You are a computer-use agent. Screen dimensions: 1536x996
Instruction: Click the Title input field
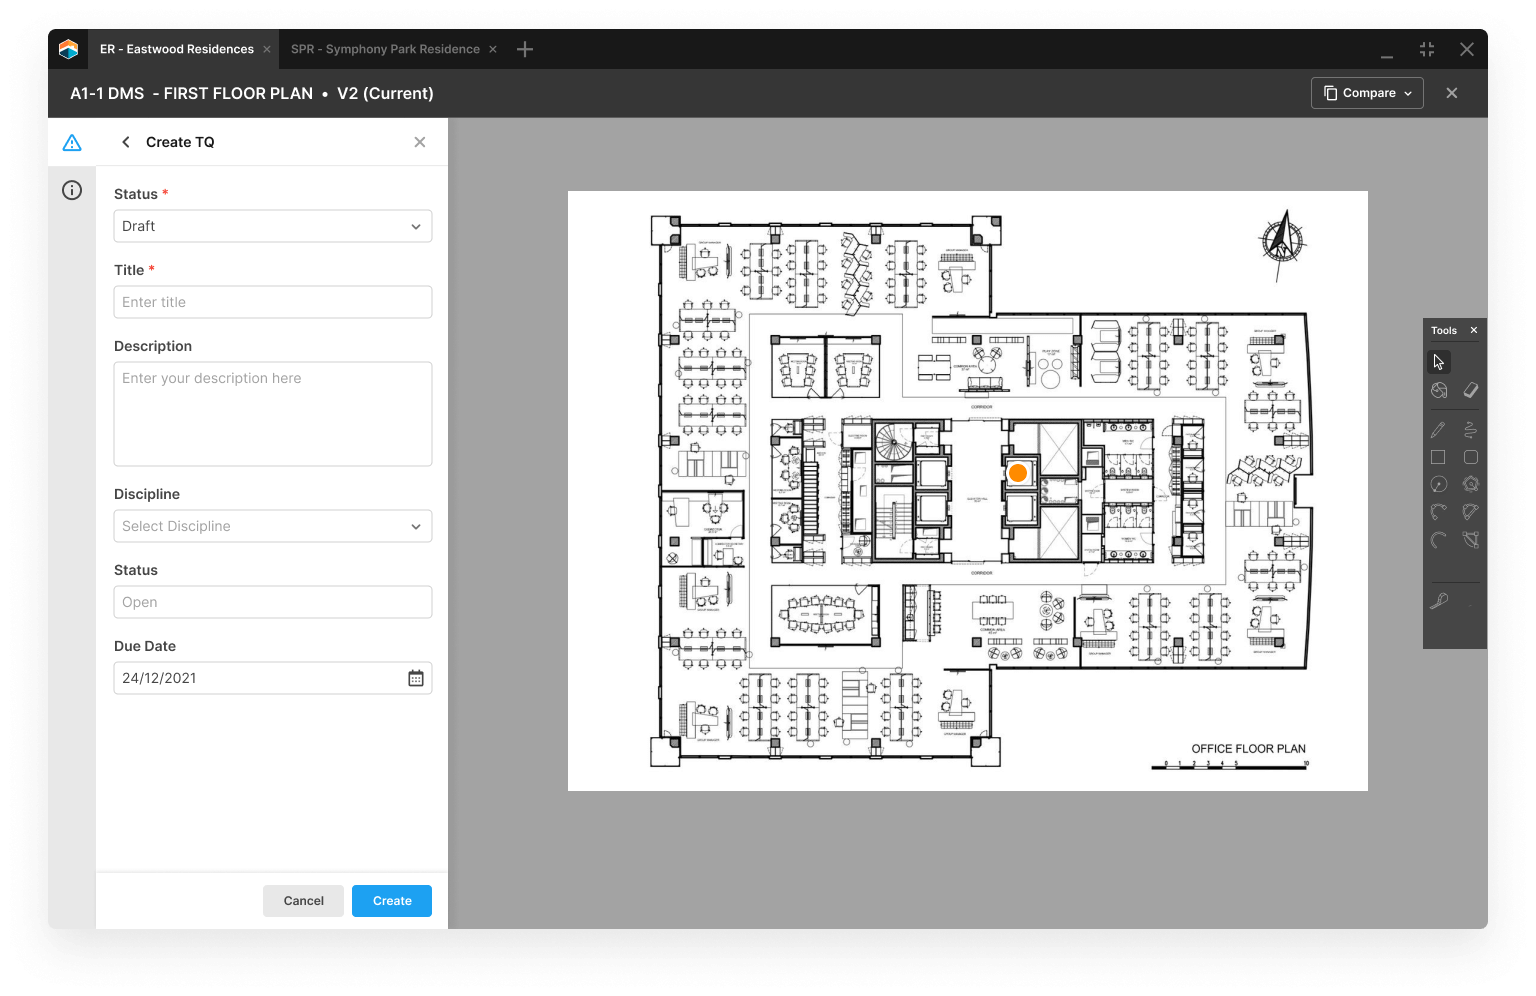[272, 302]
